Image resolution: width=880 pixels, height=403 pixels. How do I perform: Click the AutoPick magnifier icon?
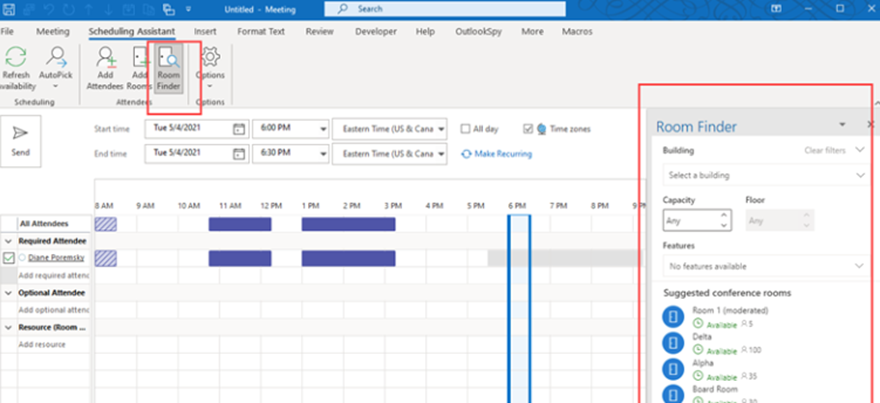point(56,57)
